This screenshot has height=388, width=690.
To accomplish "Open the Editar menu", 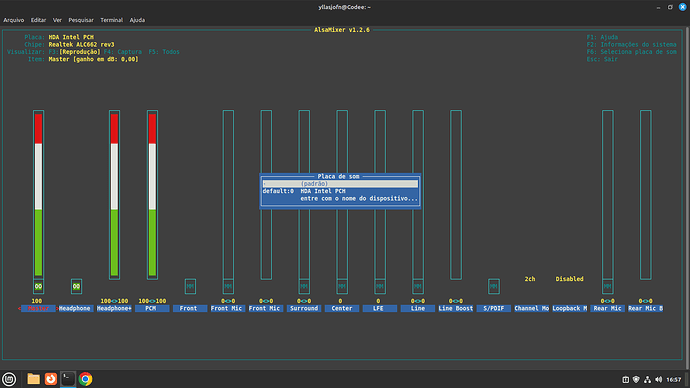I will [38, 20].
